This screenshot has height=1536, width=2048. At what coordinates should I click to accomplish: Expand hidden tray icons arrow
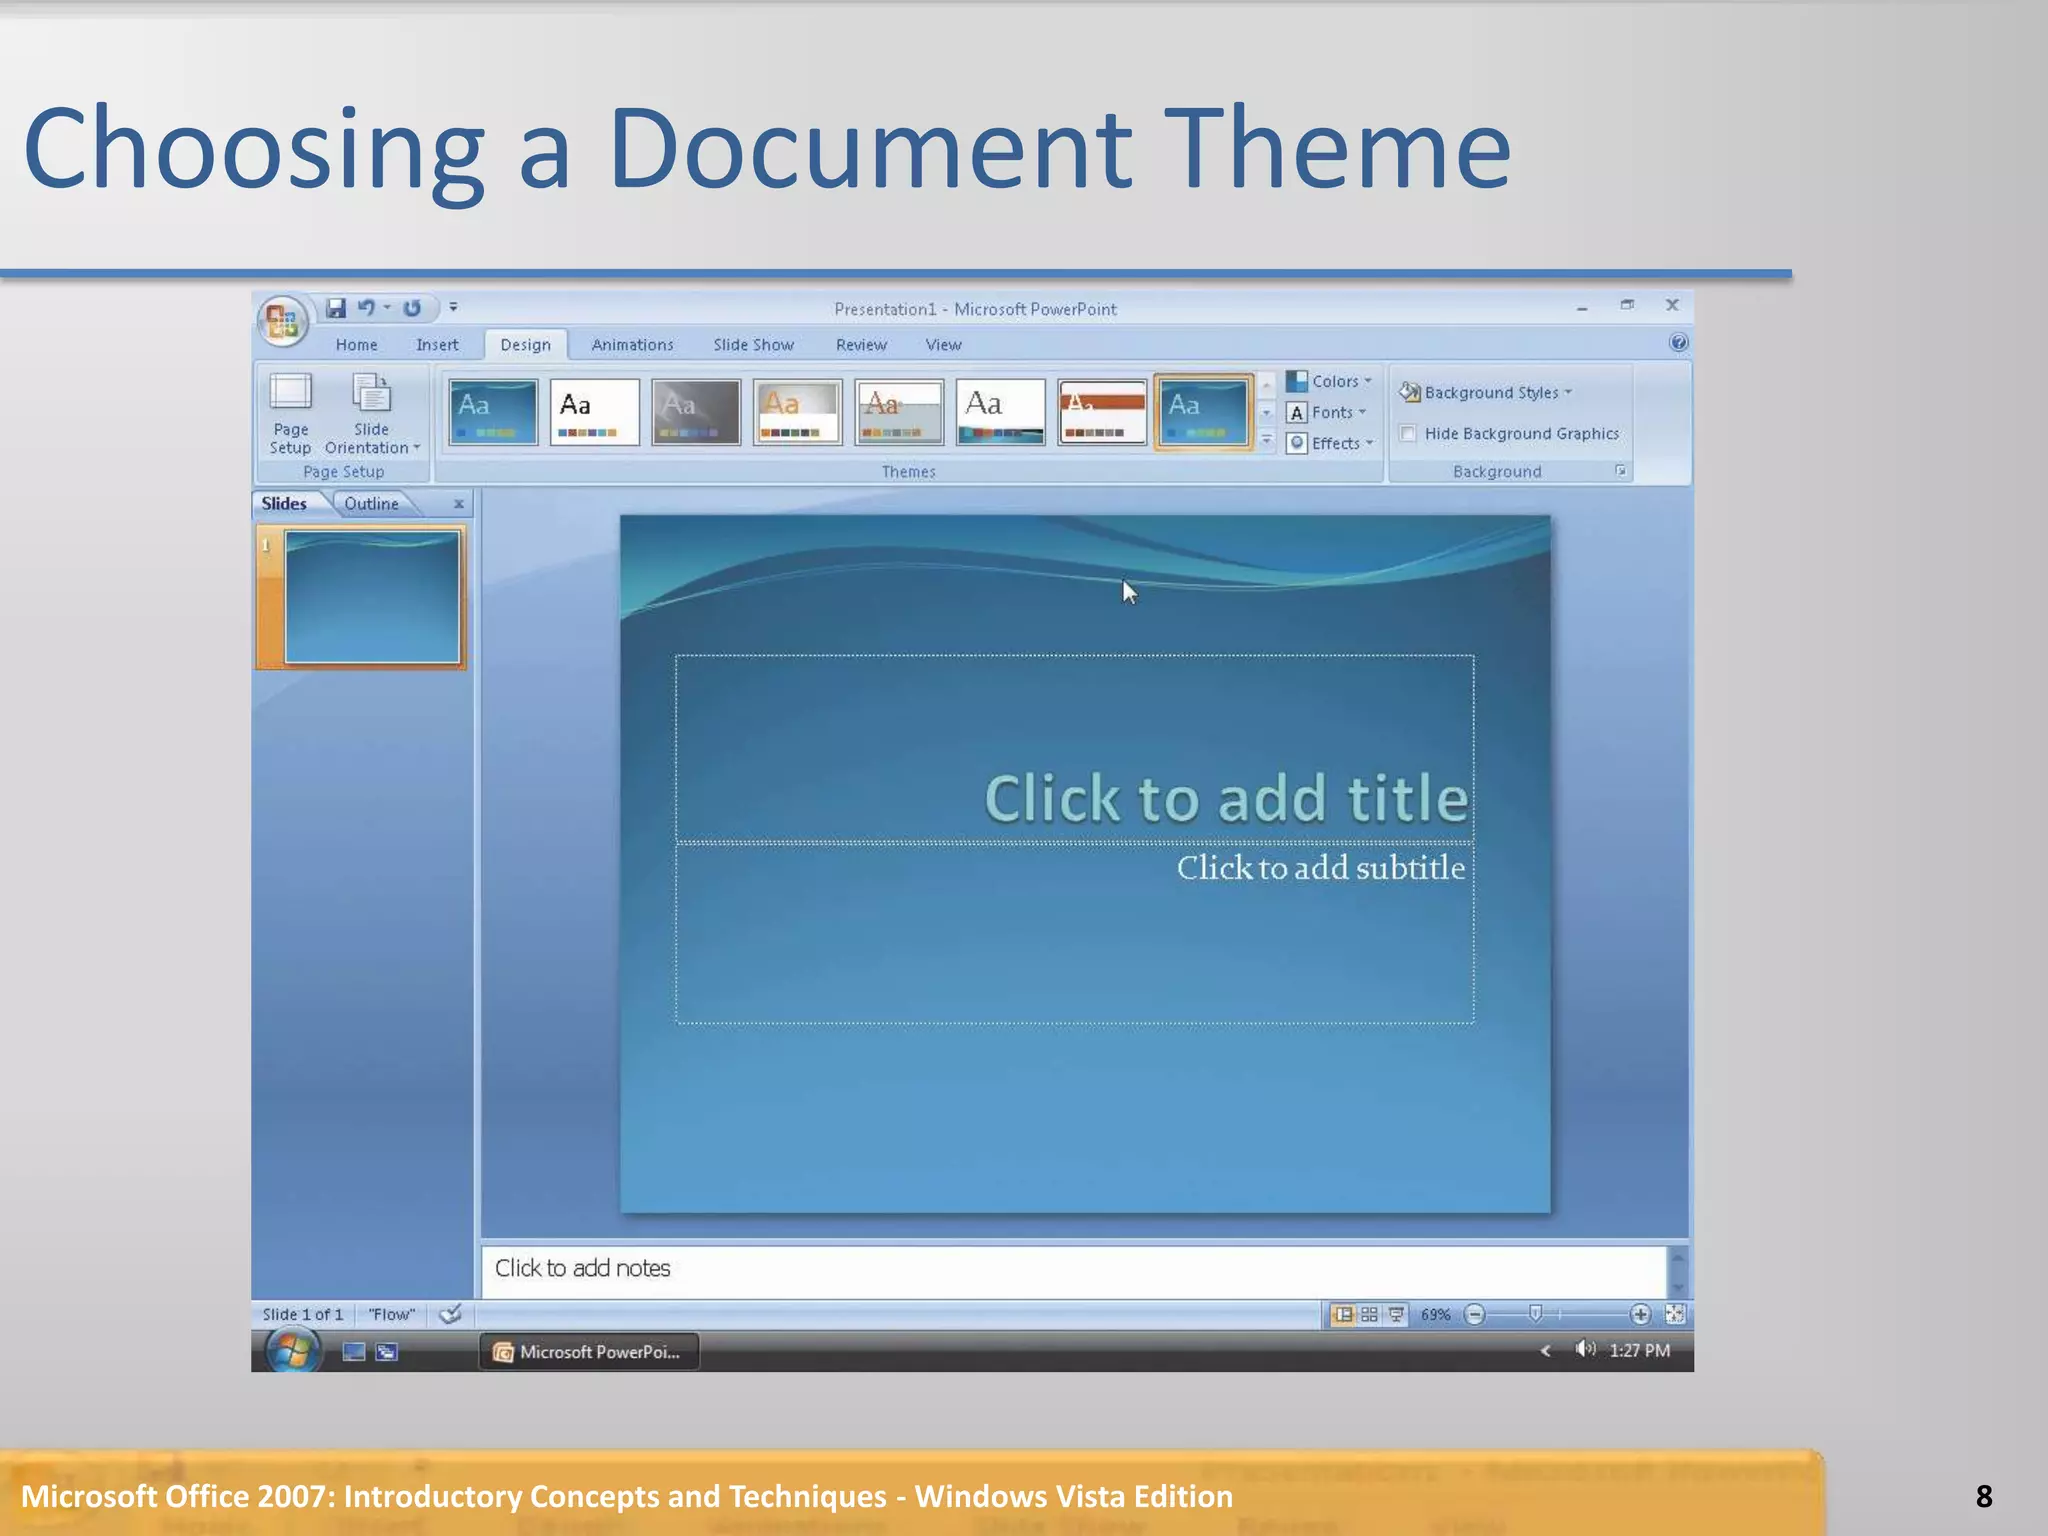coord(1546,1351)
